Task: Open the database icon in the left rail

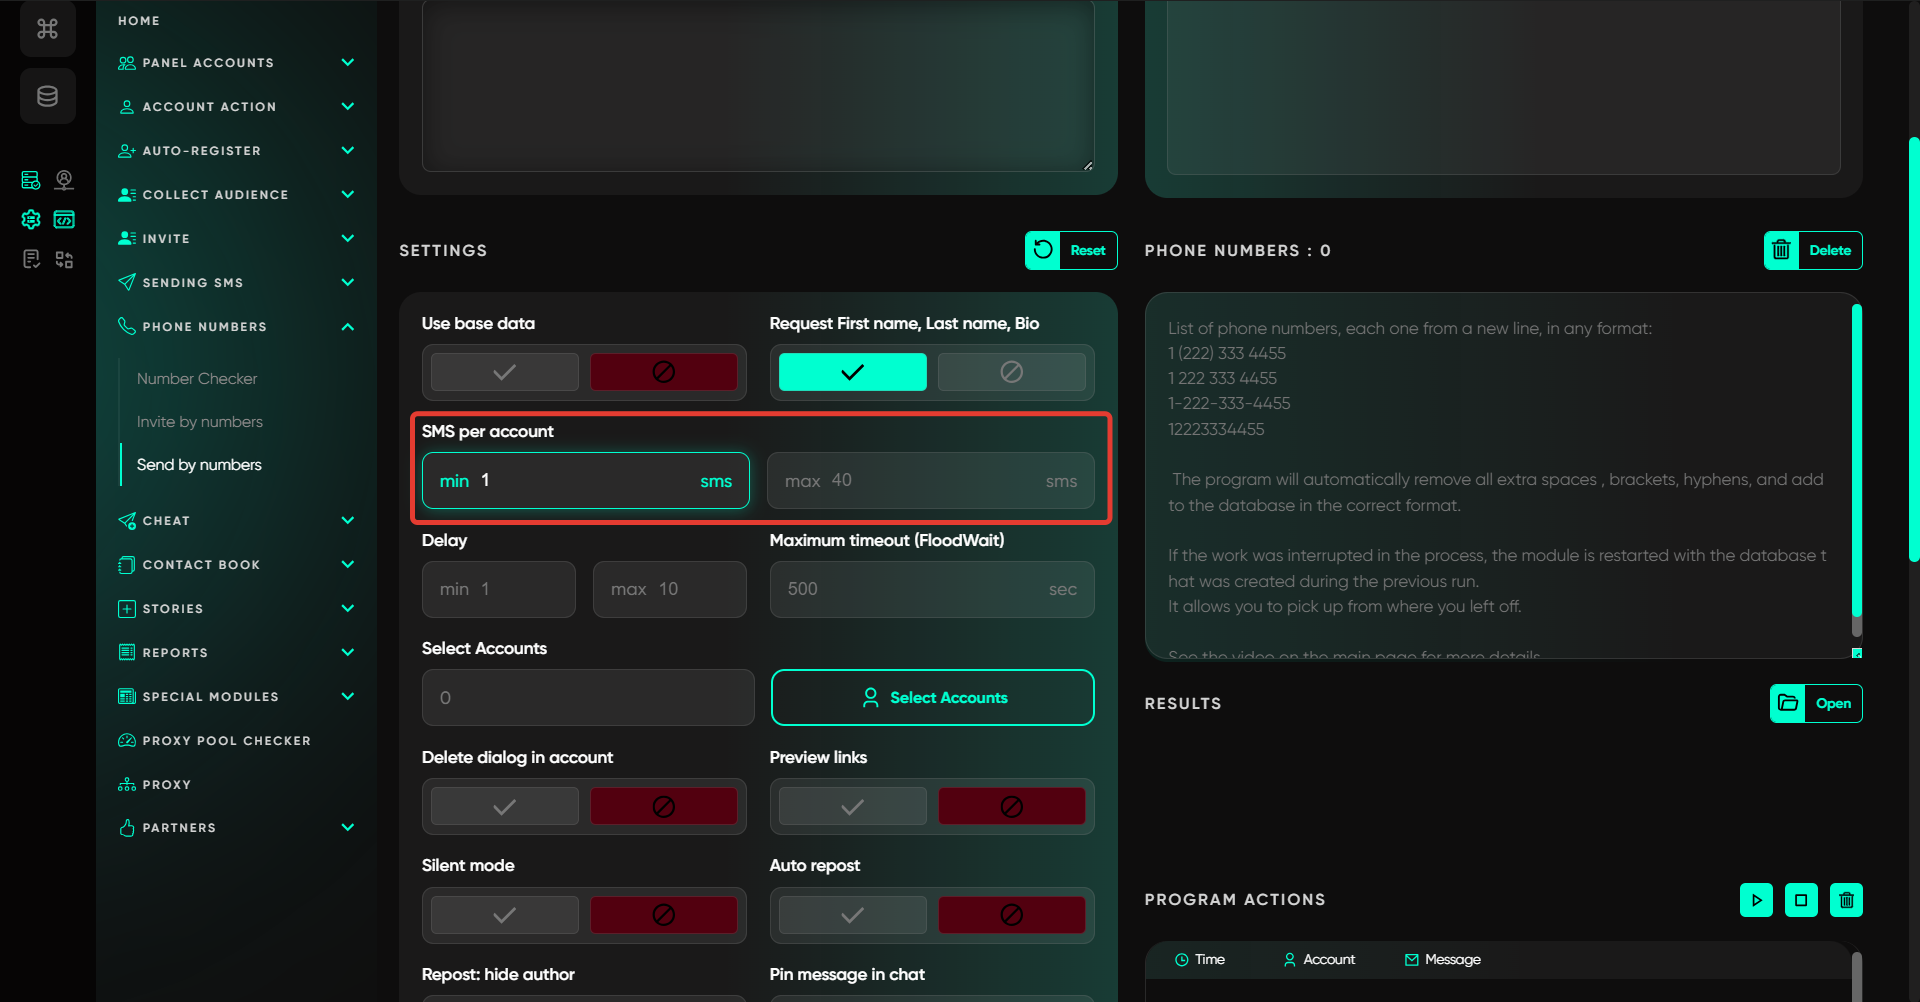Action: [x=47, y=96]
